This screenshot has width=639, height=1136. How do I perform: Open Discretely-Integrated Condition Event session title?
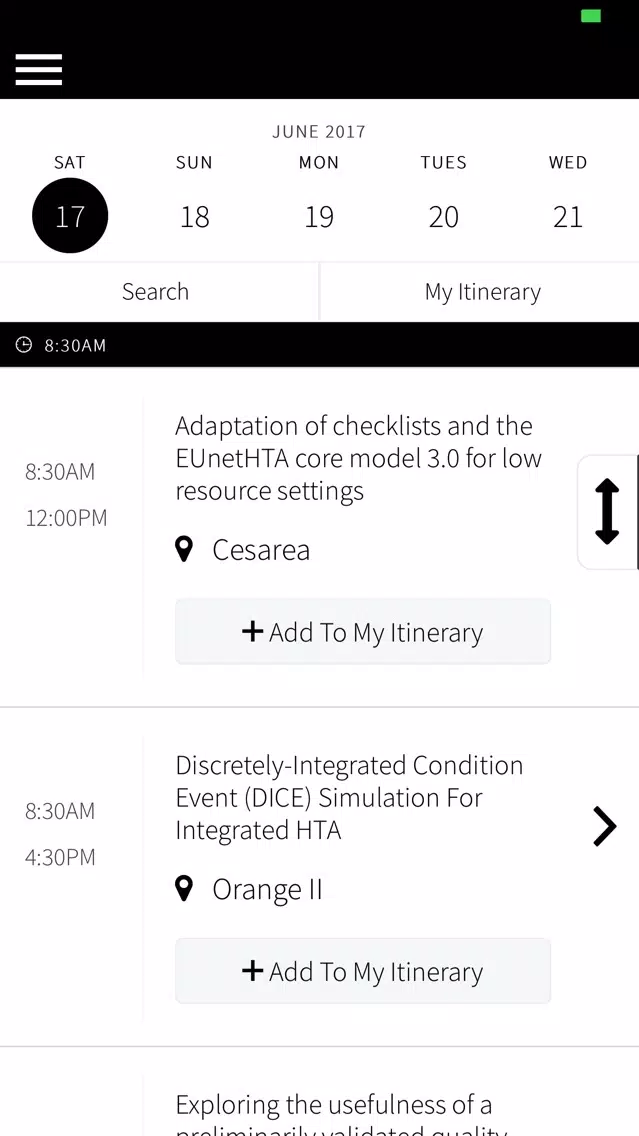pos(349,797)
